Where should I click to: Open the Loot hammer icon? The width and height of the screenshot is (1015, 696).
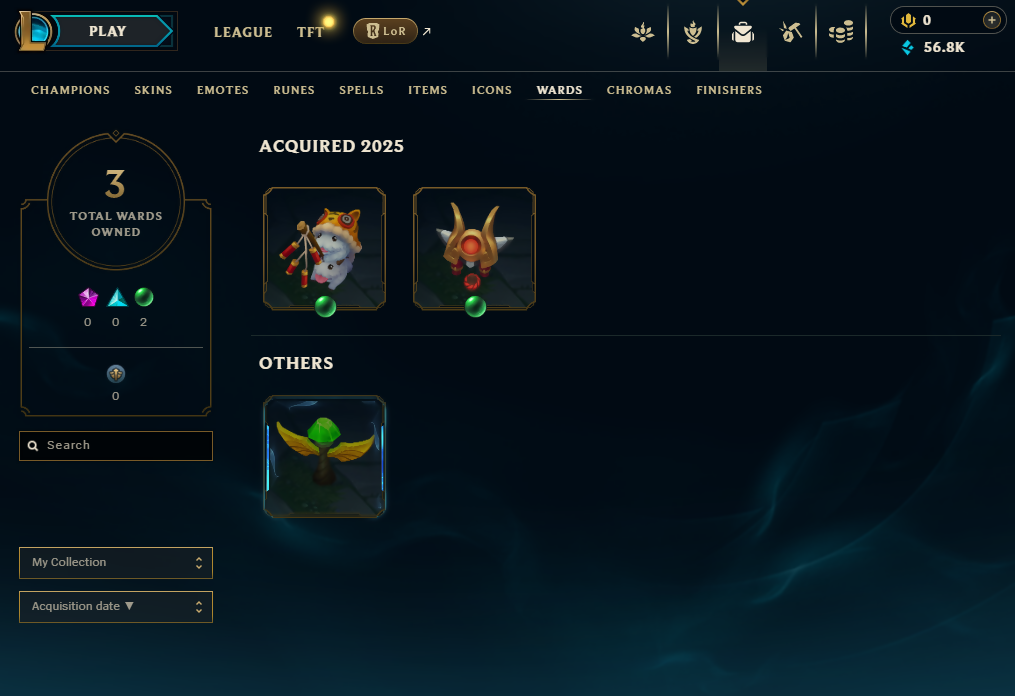pyautogui.click(x=791, y=32)
